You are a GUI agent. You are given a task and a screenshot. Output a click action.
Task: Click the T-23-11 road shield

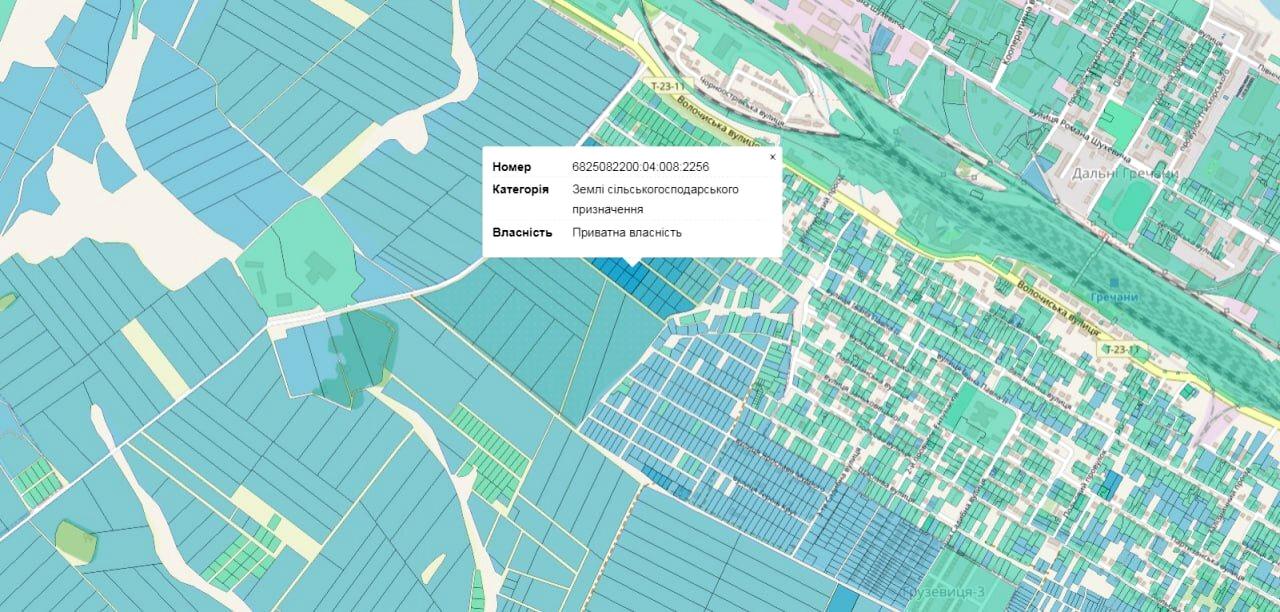point(662,87)
